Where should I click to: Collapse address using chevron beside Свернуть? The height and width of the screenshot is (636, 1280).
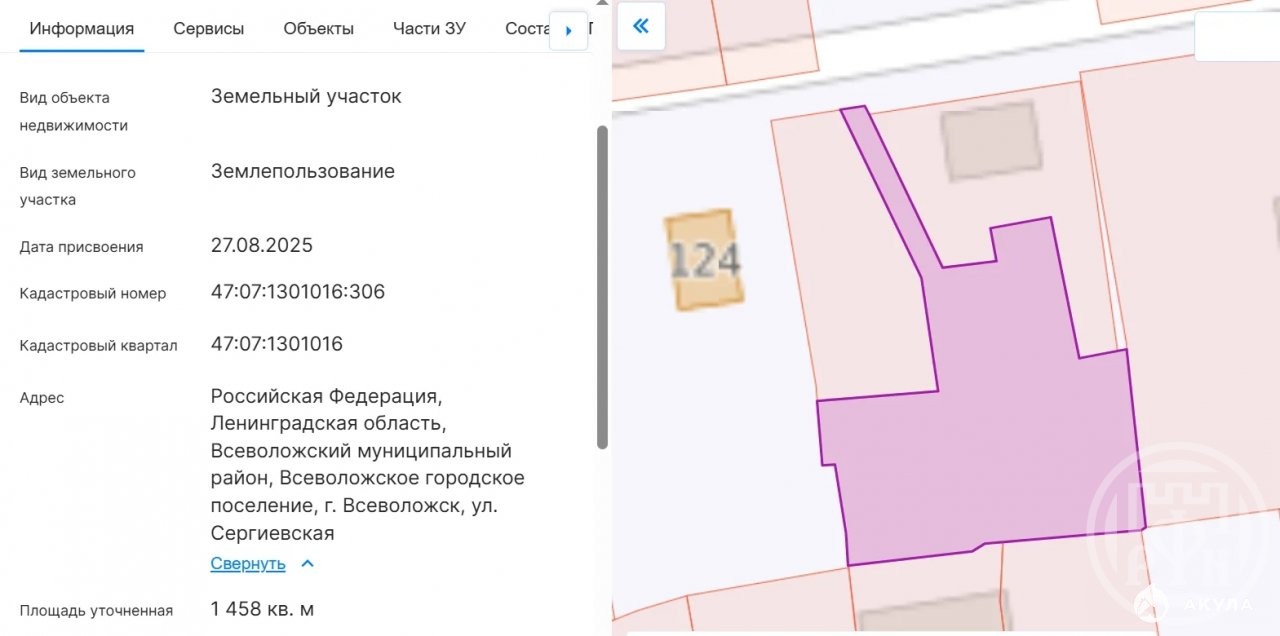[x=308, y=564]
